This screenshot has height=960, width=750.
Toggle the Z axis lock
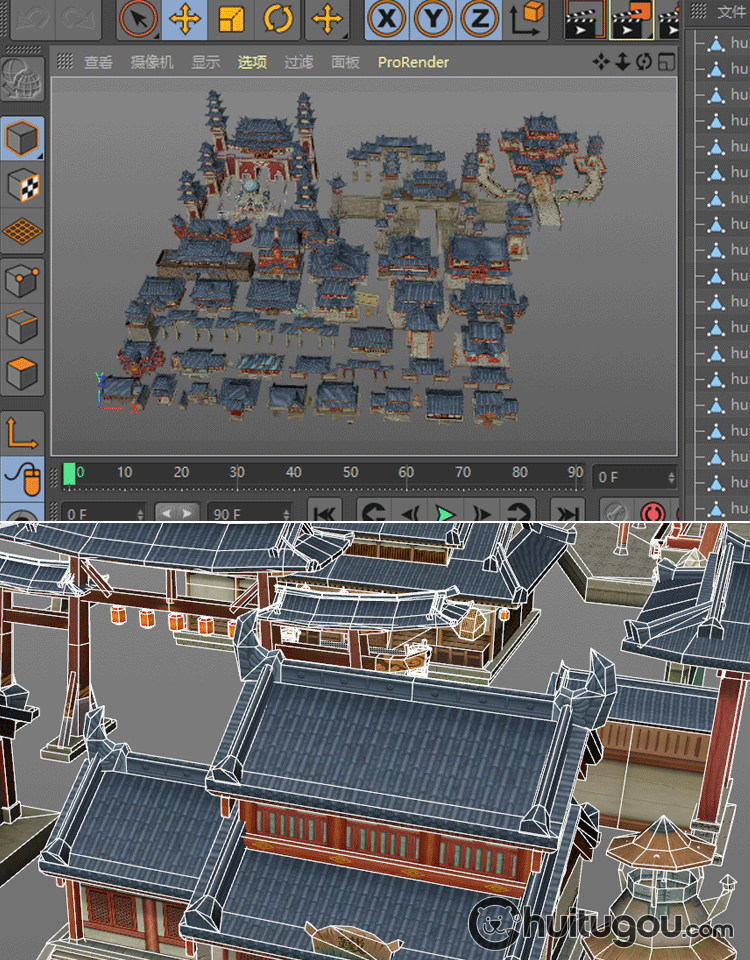480,19
